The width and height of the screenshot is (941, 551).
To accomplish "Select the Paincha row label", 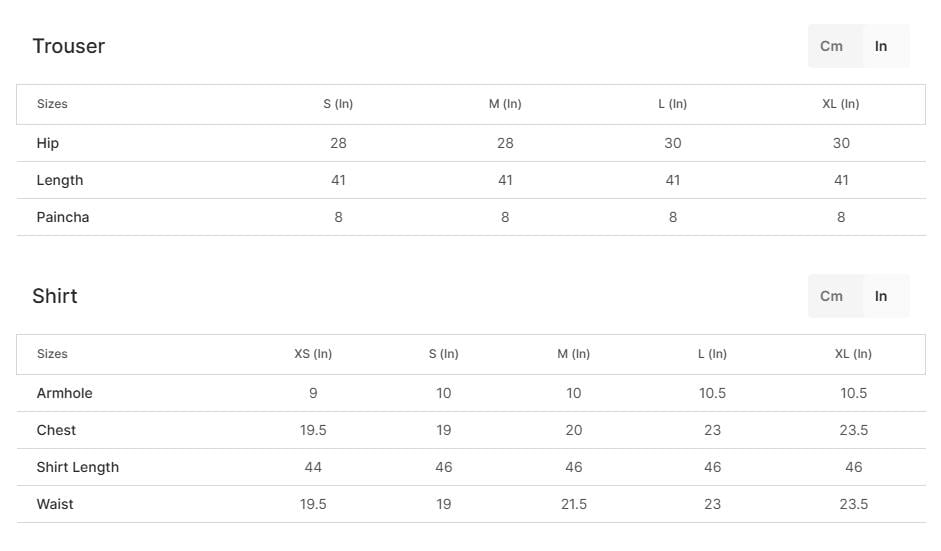I will [63, 217].
